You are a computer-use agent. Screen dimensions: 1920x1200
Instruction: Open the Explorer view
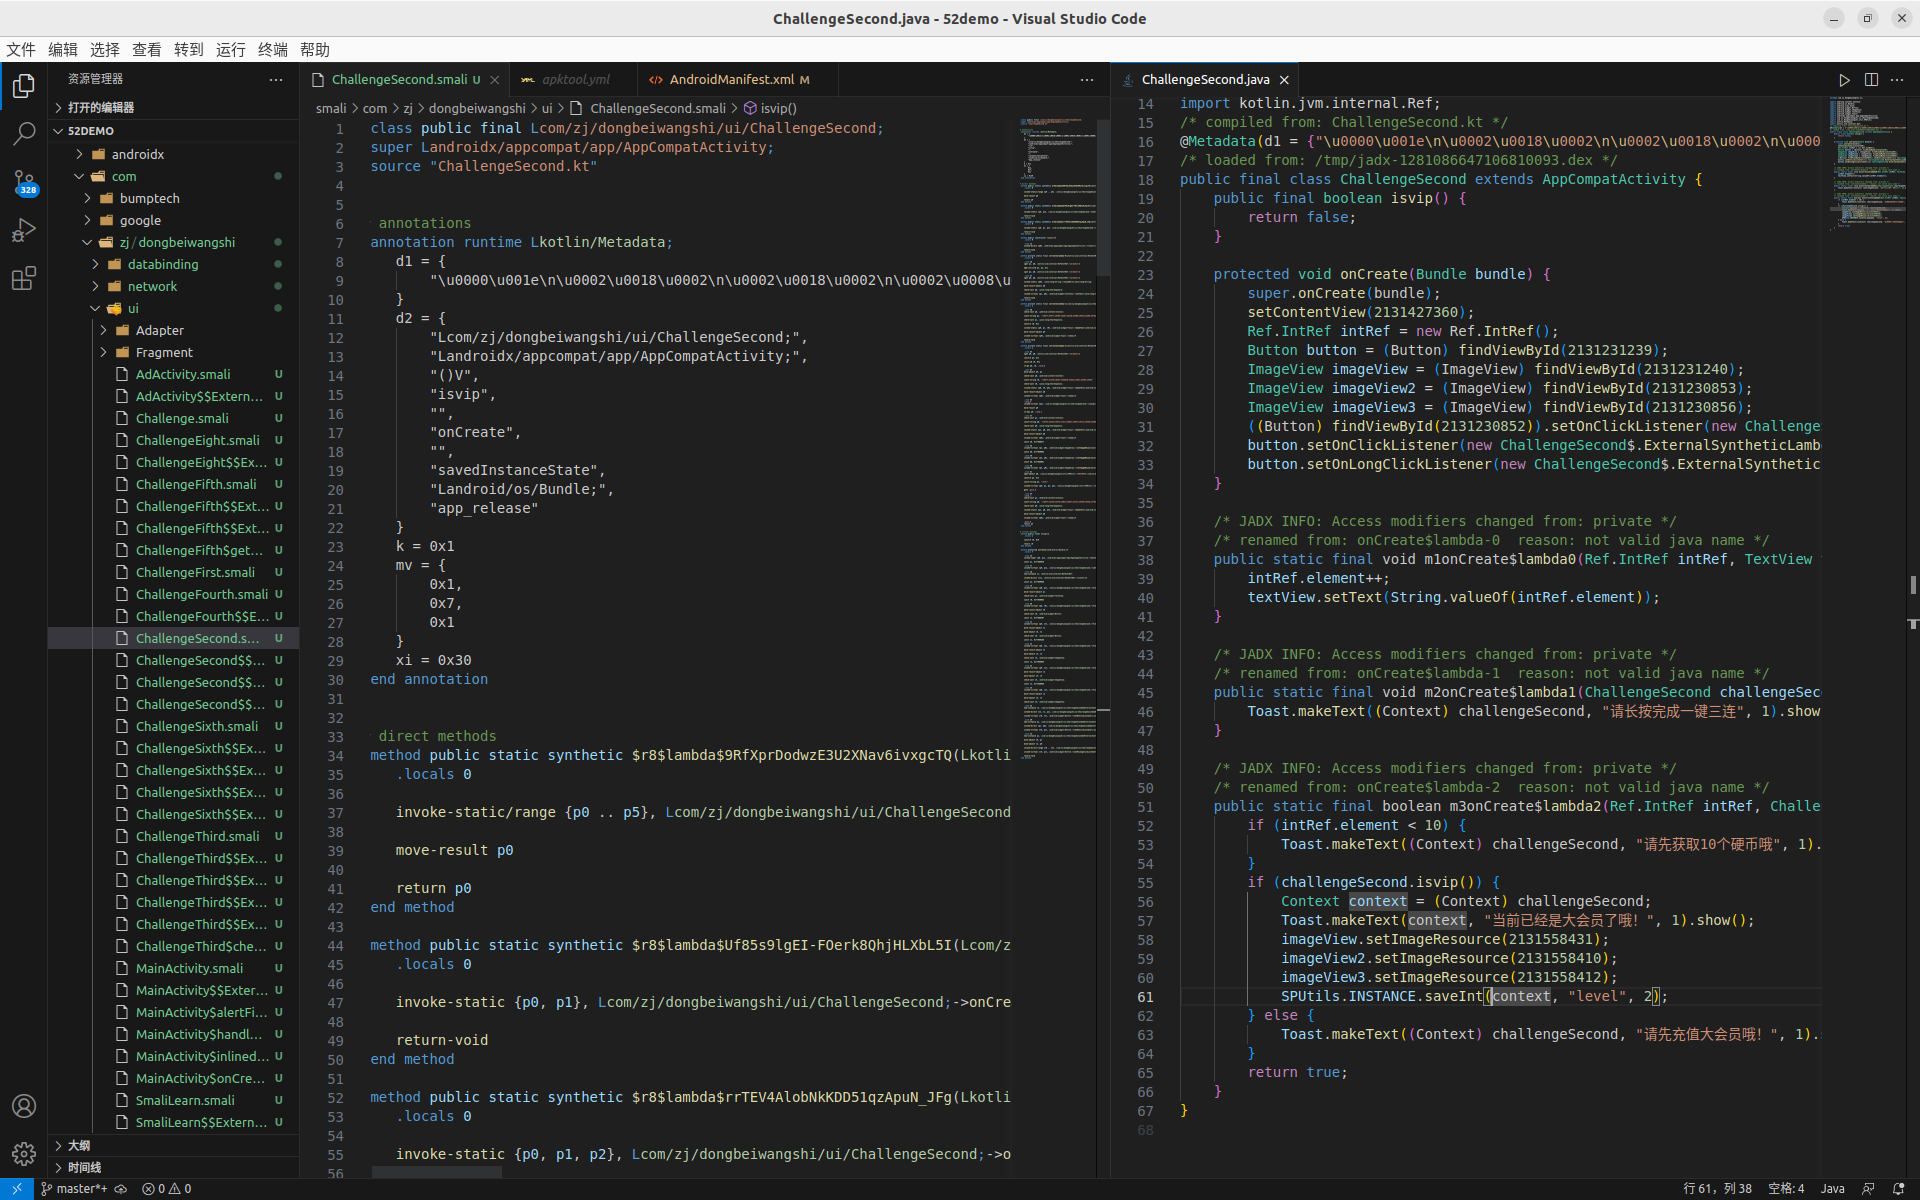pyautogui.click(x=23, y=86)
